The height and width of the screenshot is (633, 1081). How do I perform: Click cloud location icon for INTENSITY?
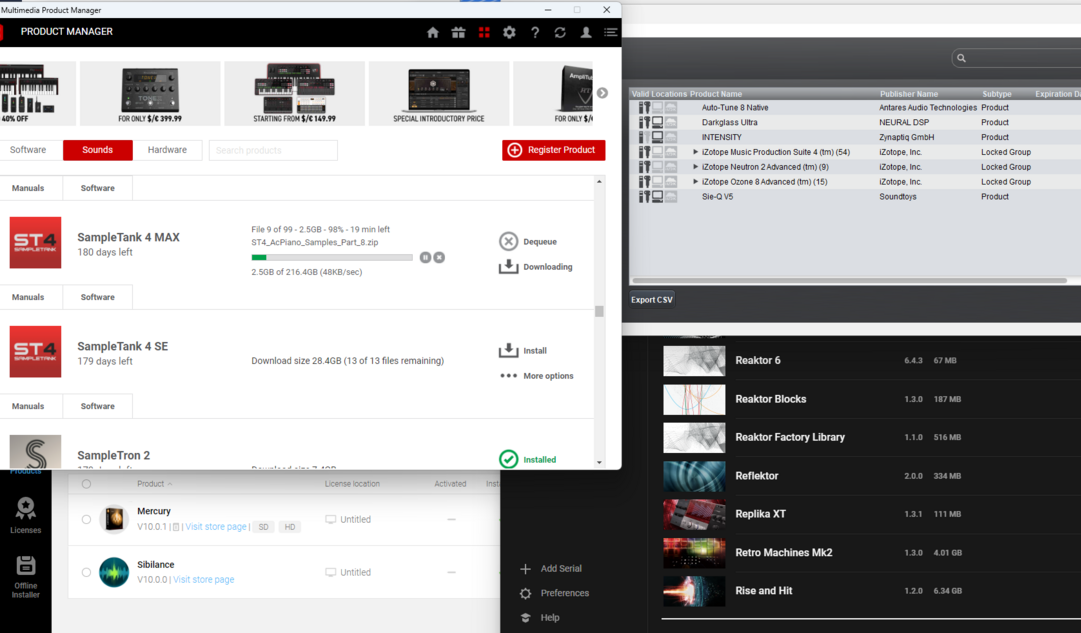click(x=671, y=137)
